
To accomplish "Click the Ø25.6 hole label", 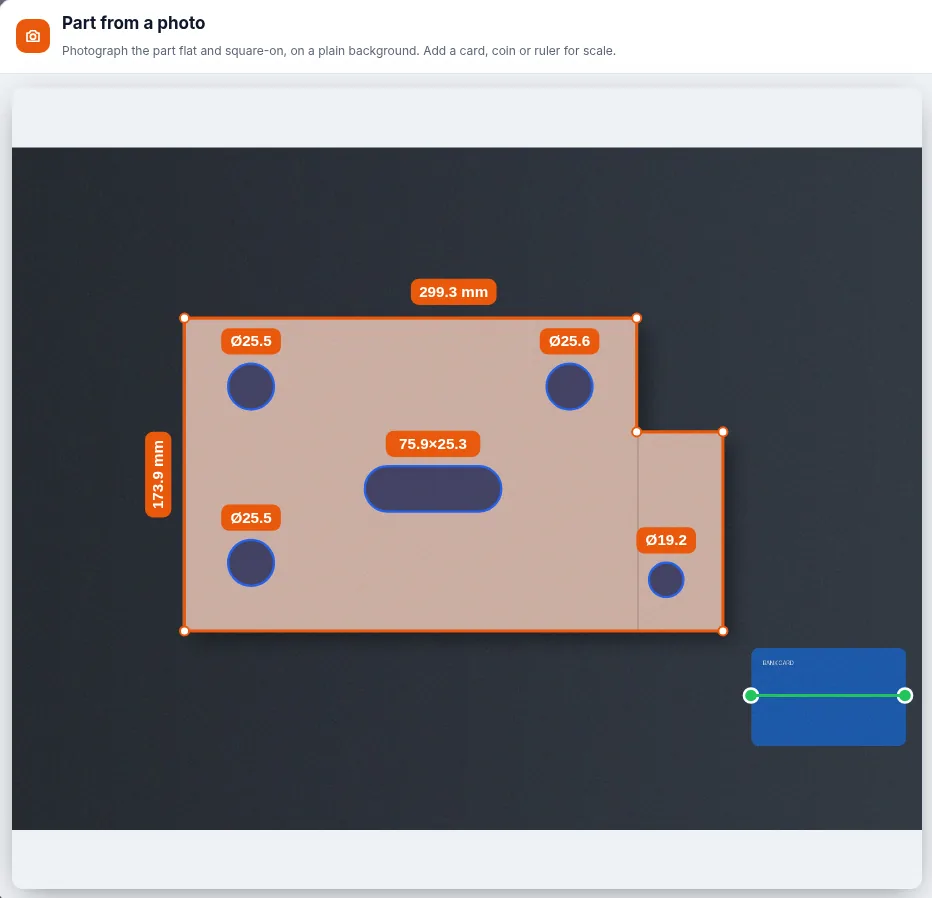I will point(569,341).
